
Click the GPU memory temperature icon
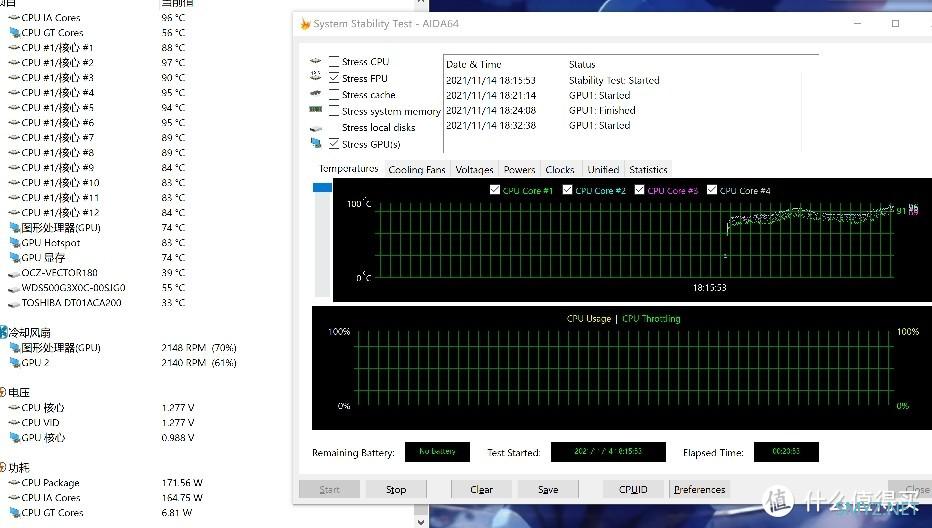(14, 257)
